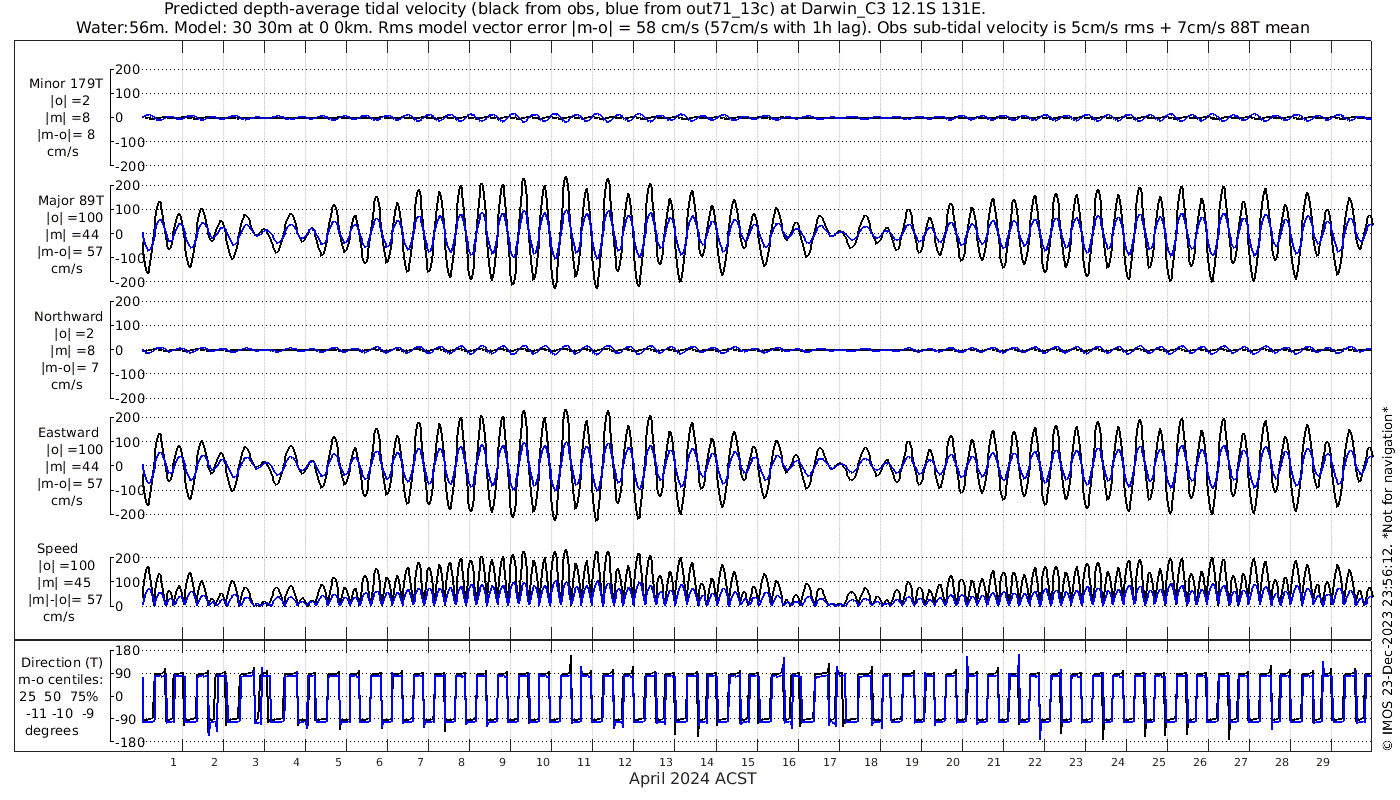This screenshot has width=1400, height=800.
Task: Click the 'Eastward' panel label
Action: coord(69,433)
